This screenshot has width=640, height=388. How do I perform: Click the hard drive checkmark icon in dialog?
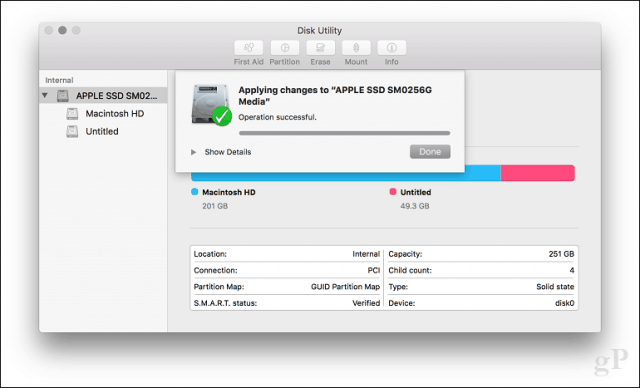click(x=211, y=104)
